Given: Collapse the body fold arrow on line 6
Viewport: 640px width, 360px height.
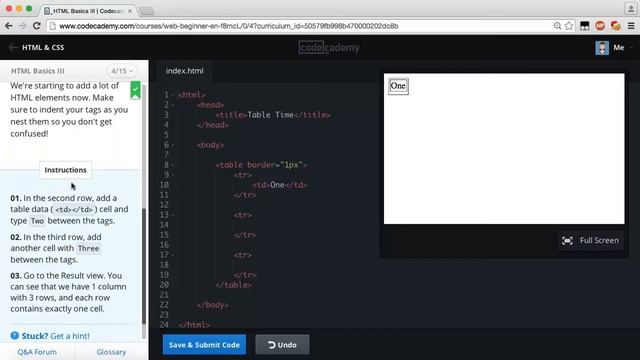Looking at the screenshot, I should (173, 145).
